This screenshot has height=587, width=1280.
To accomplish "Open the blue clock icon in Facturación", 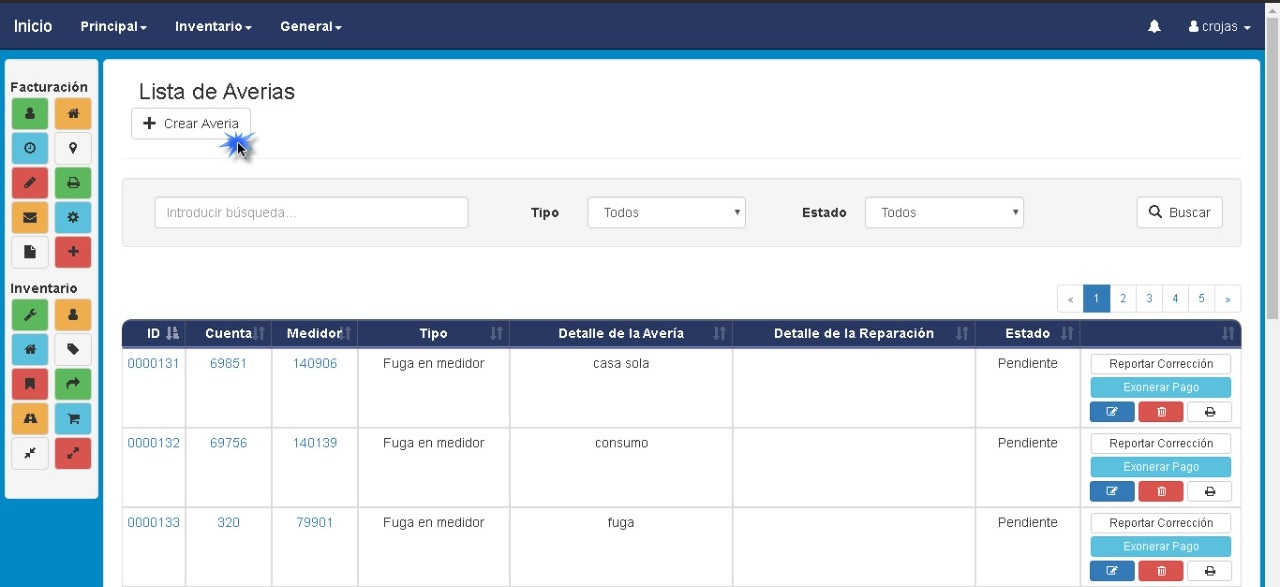I will coord(30,148).
